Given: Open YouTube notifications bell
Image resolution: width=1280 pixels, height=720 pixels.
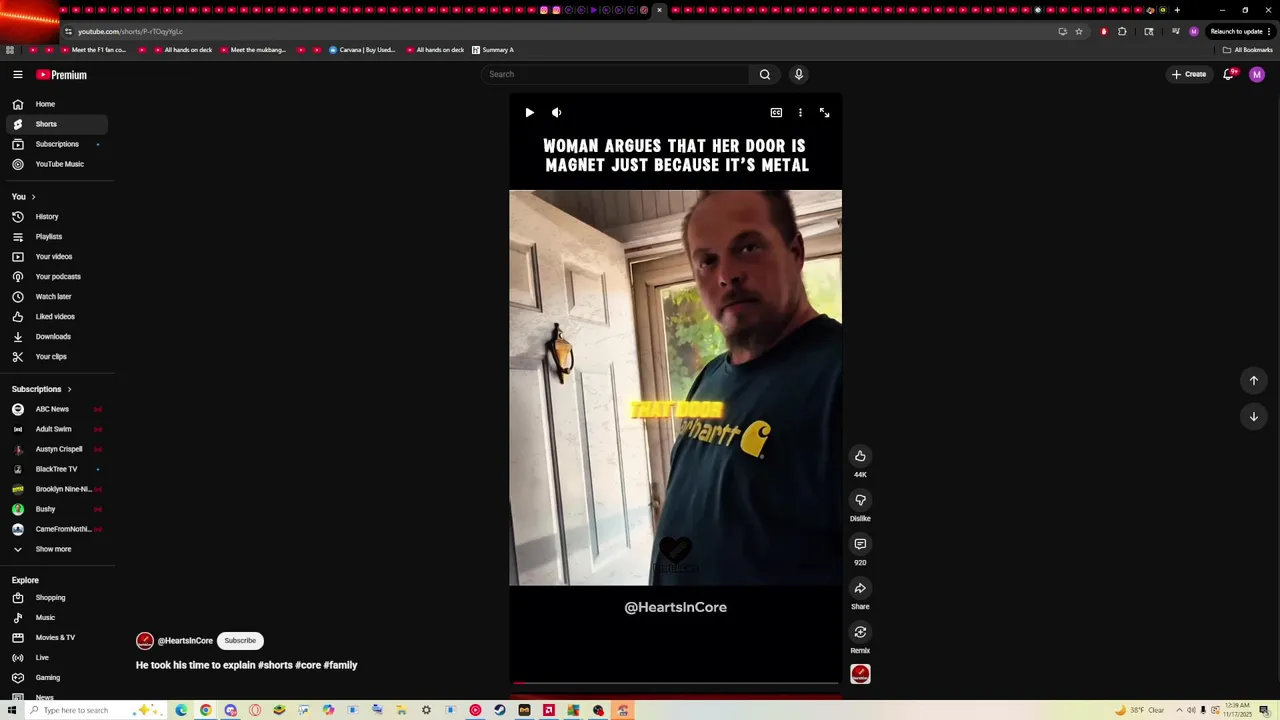Looking at the screenshot, I should tap(1229, 74).
